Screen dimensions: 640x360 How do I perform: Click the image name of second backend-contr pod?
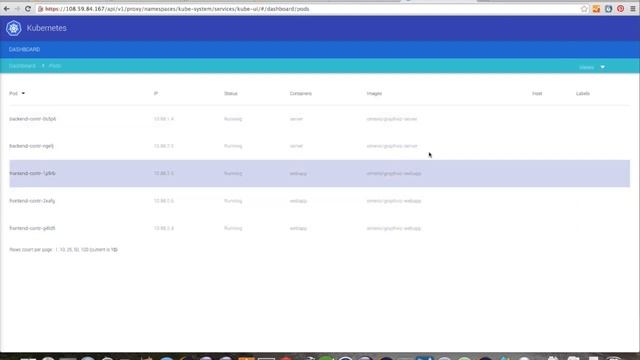pos(392,146)
